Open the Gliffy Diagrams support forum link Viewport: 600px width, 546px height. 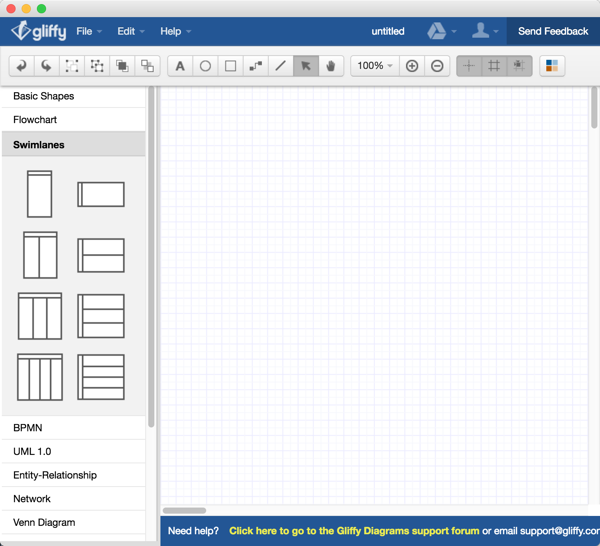[x=354, y=531]
